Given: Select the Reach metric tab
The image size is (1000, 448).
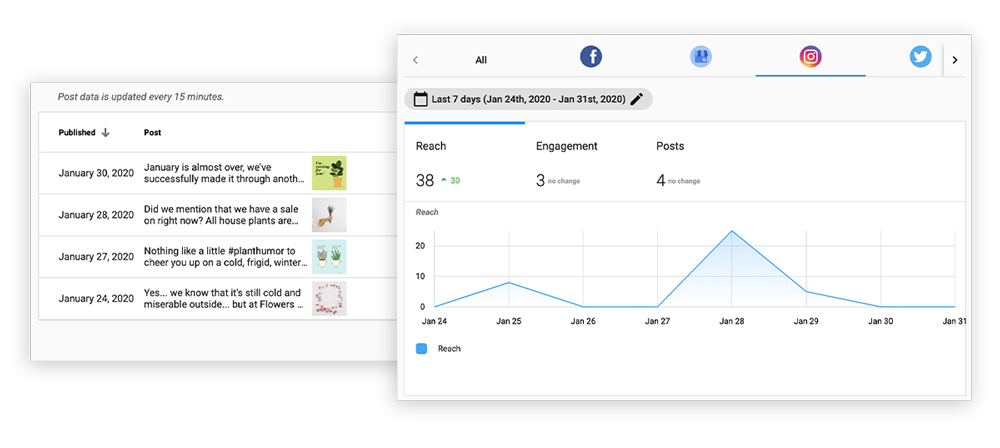Looking at the screenshot, I should (x=431, y=146).
